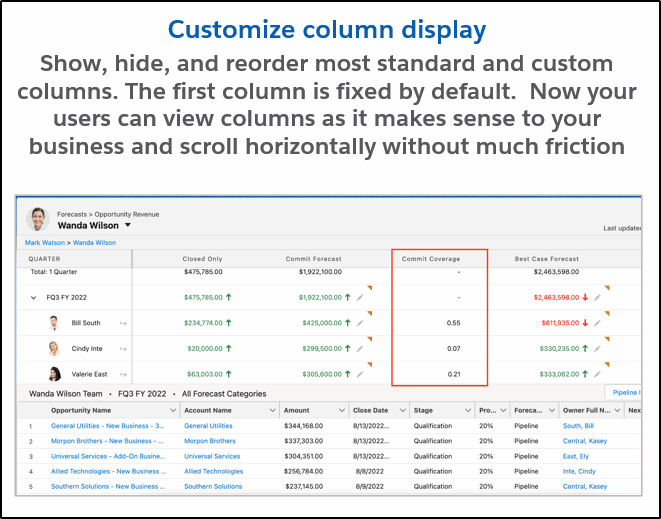Open Pro... column dropdown chevron

click(x=503, y=410)
